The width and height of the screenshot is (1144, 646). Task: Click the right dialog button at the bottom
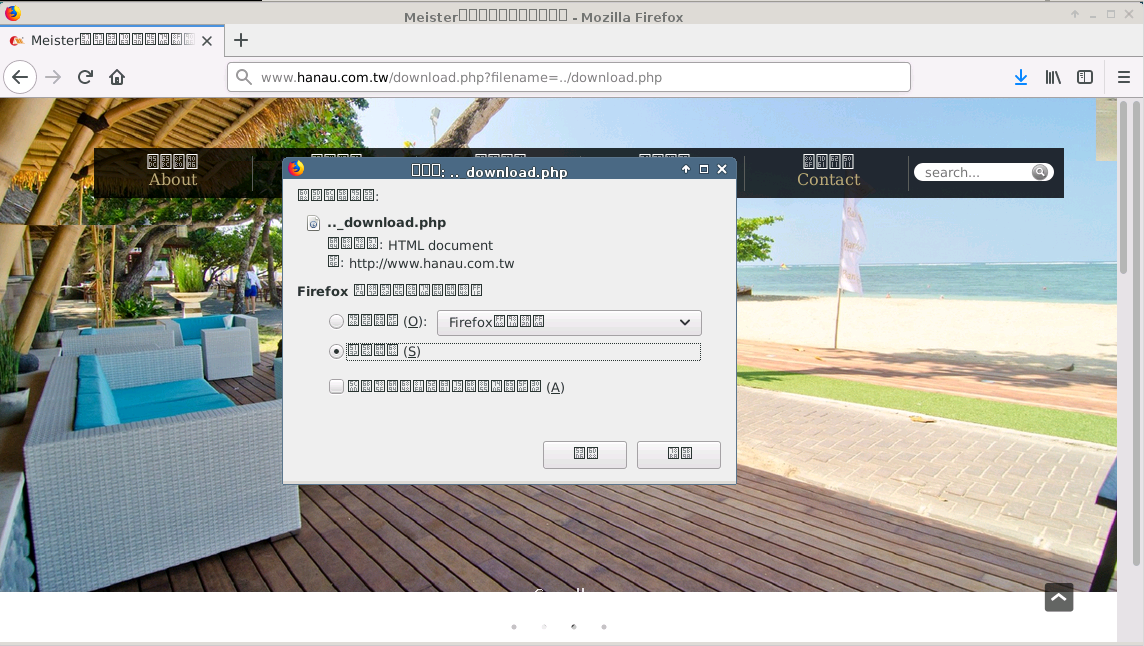pos(679,455)
